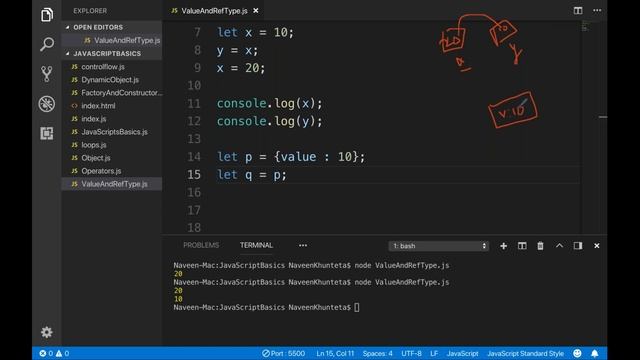The image size is (640, 360).
Task: Change file encoding UTF-8
Action: [411, 353]
